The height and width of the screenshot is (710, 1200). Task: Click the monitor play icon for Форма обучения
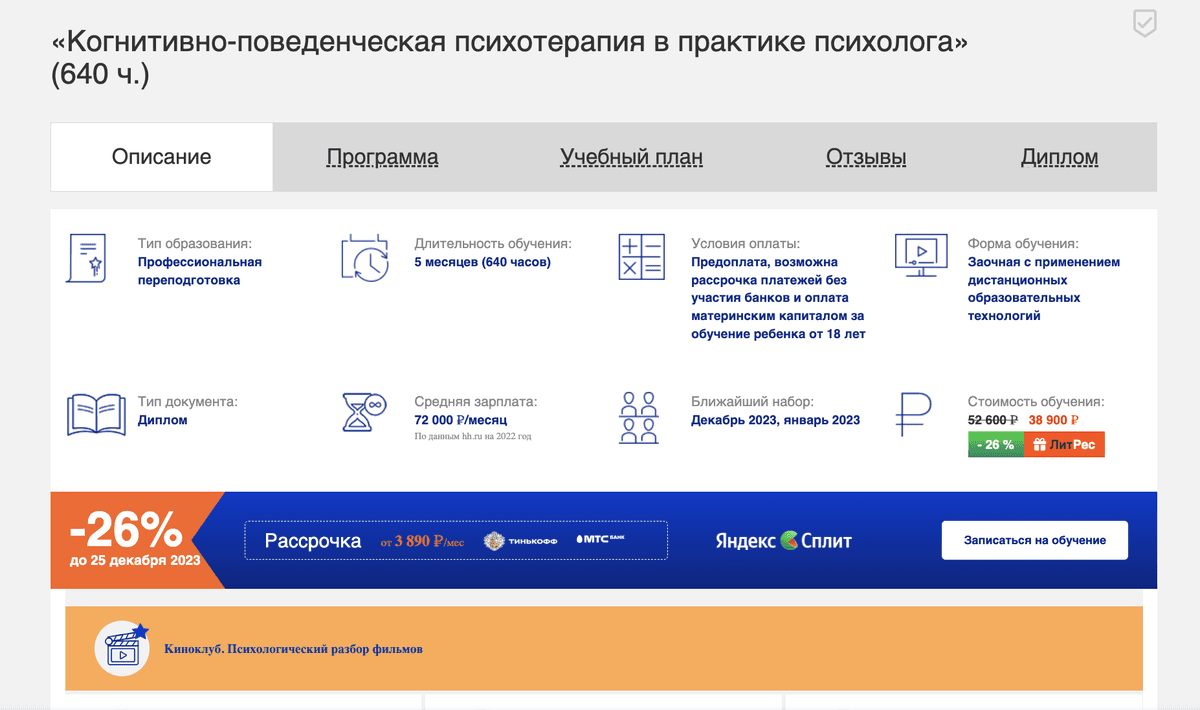coord(919,256)
